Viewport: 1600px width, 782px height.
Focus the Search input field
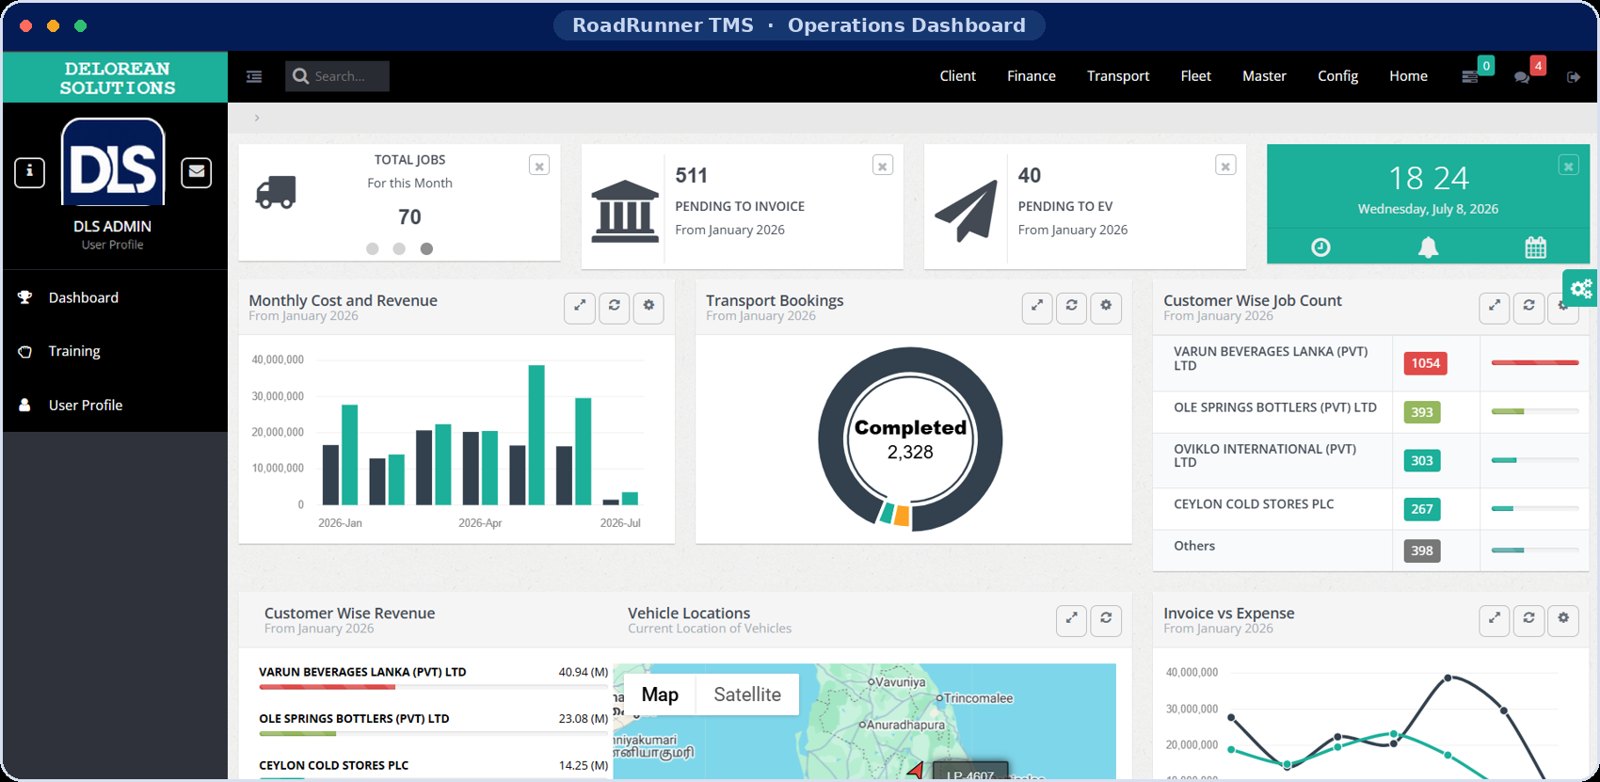(x=337, y=76)
